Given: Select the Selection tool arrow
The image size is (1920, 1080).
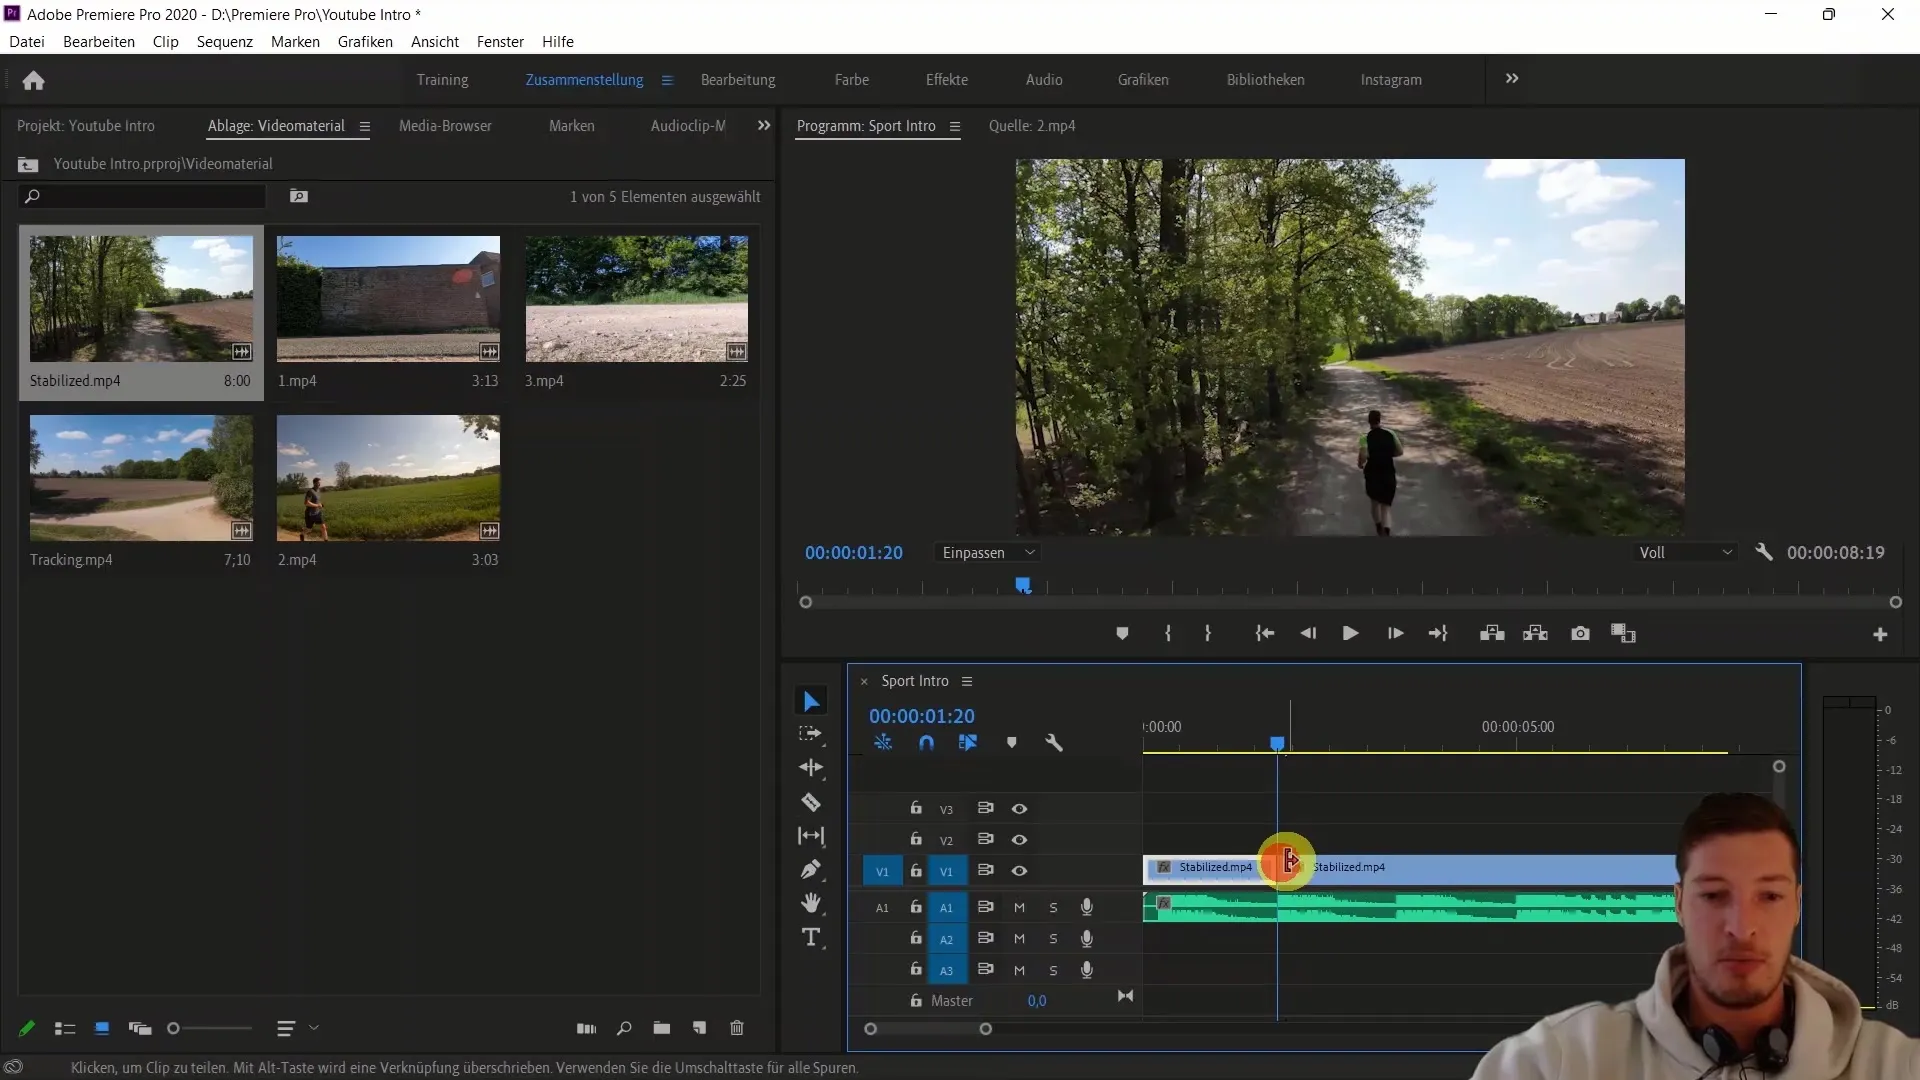Looking at the screenshot, I should point(811,701).
